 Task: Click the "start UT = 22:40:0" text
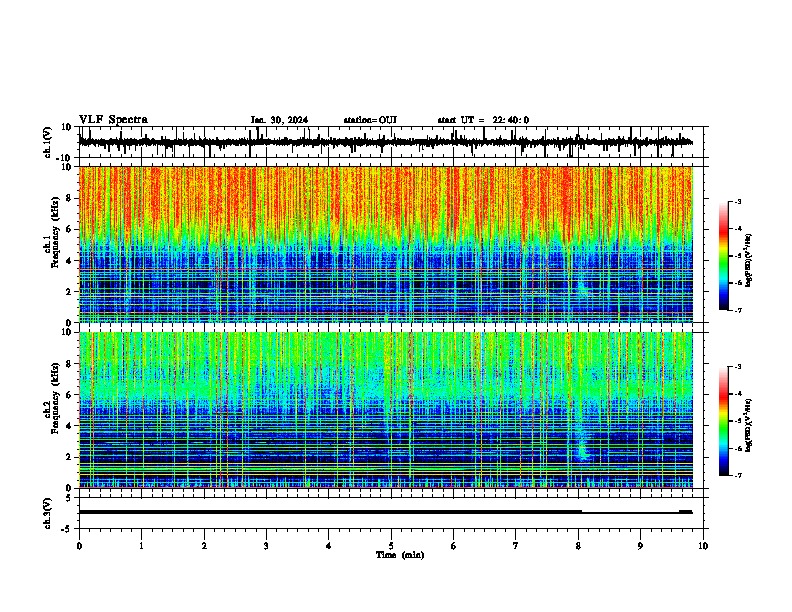pos(483,120)
